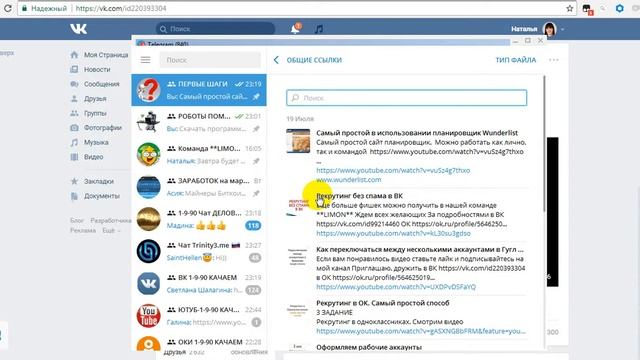Screen dimensions: 640x360
Task: Click the Wunderlist link thumbnail
Action: [298, 141]
